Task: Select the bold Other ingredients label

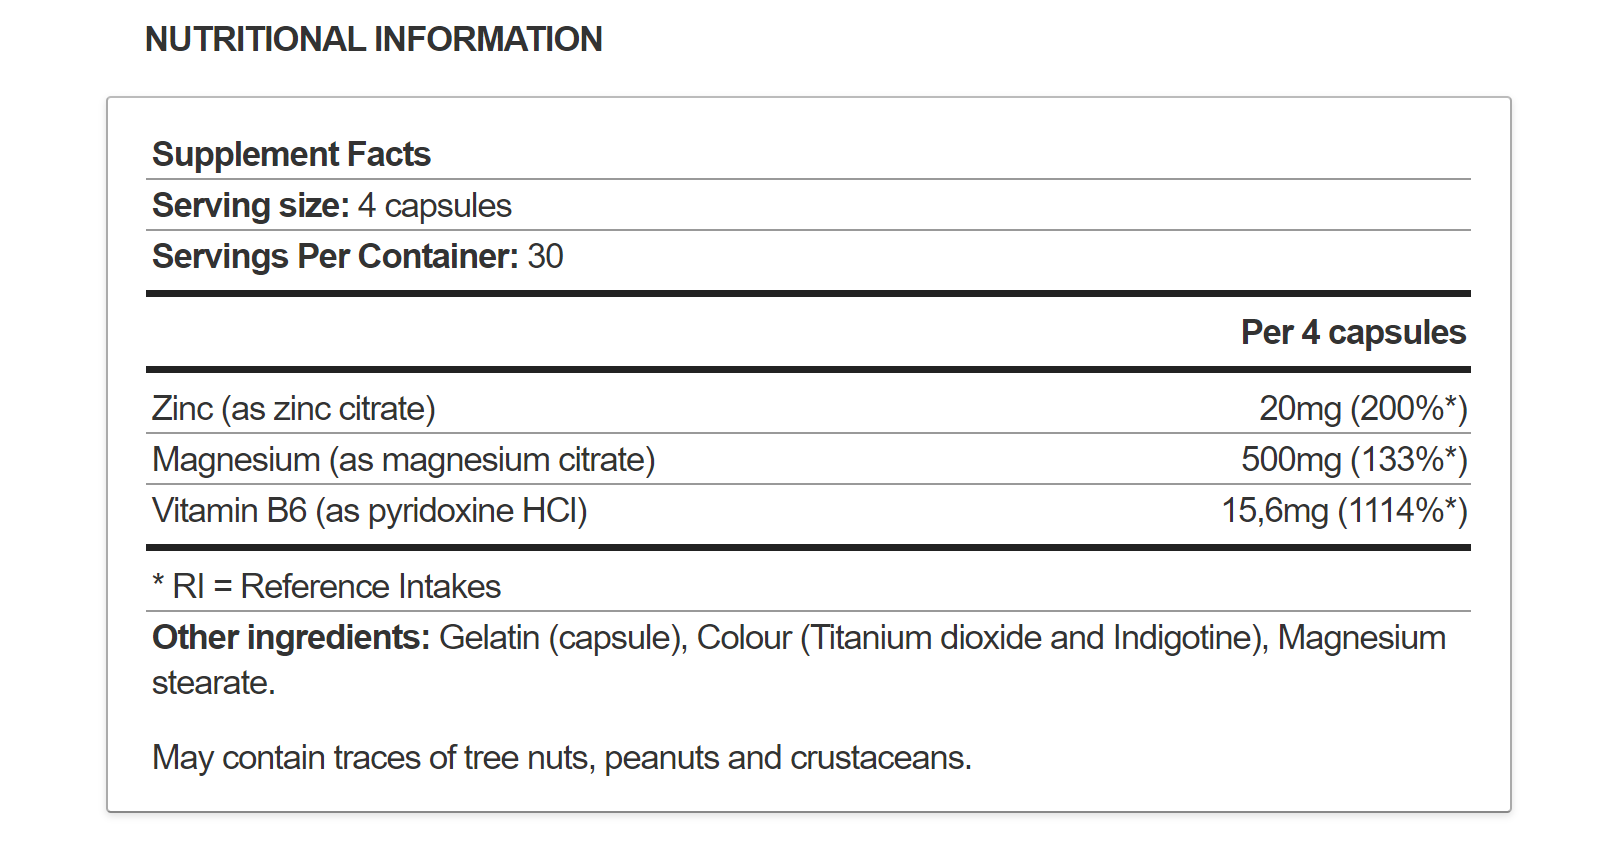Action: (290, 638)
